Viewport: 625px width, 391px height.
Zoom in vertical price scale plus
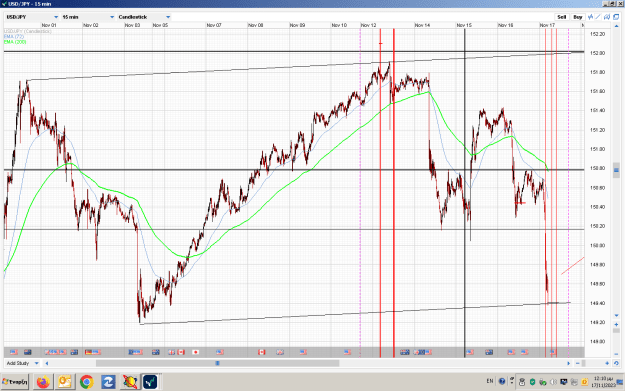616,324
